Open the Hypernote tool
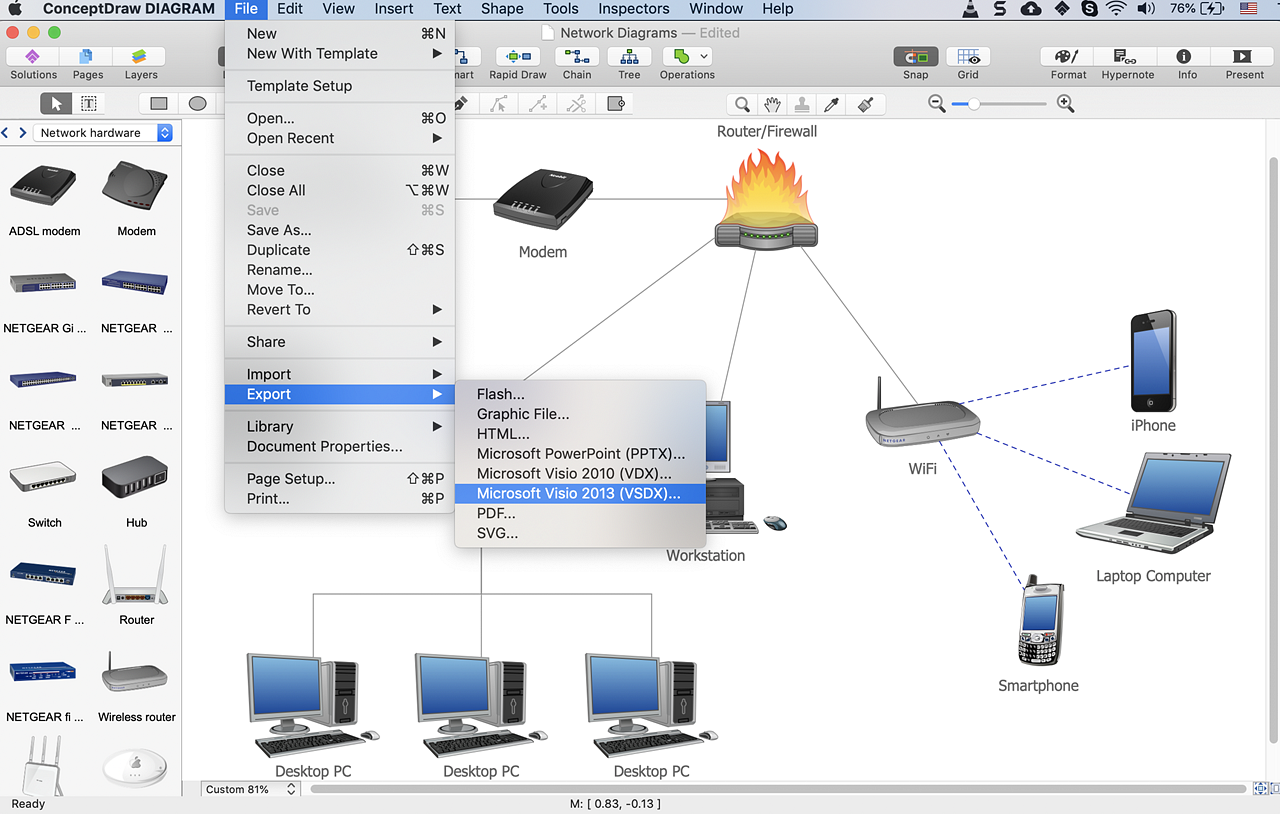This screenshot has width=1280, height=815. point(1127,63)
